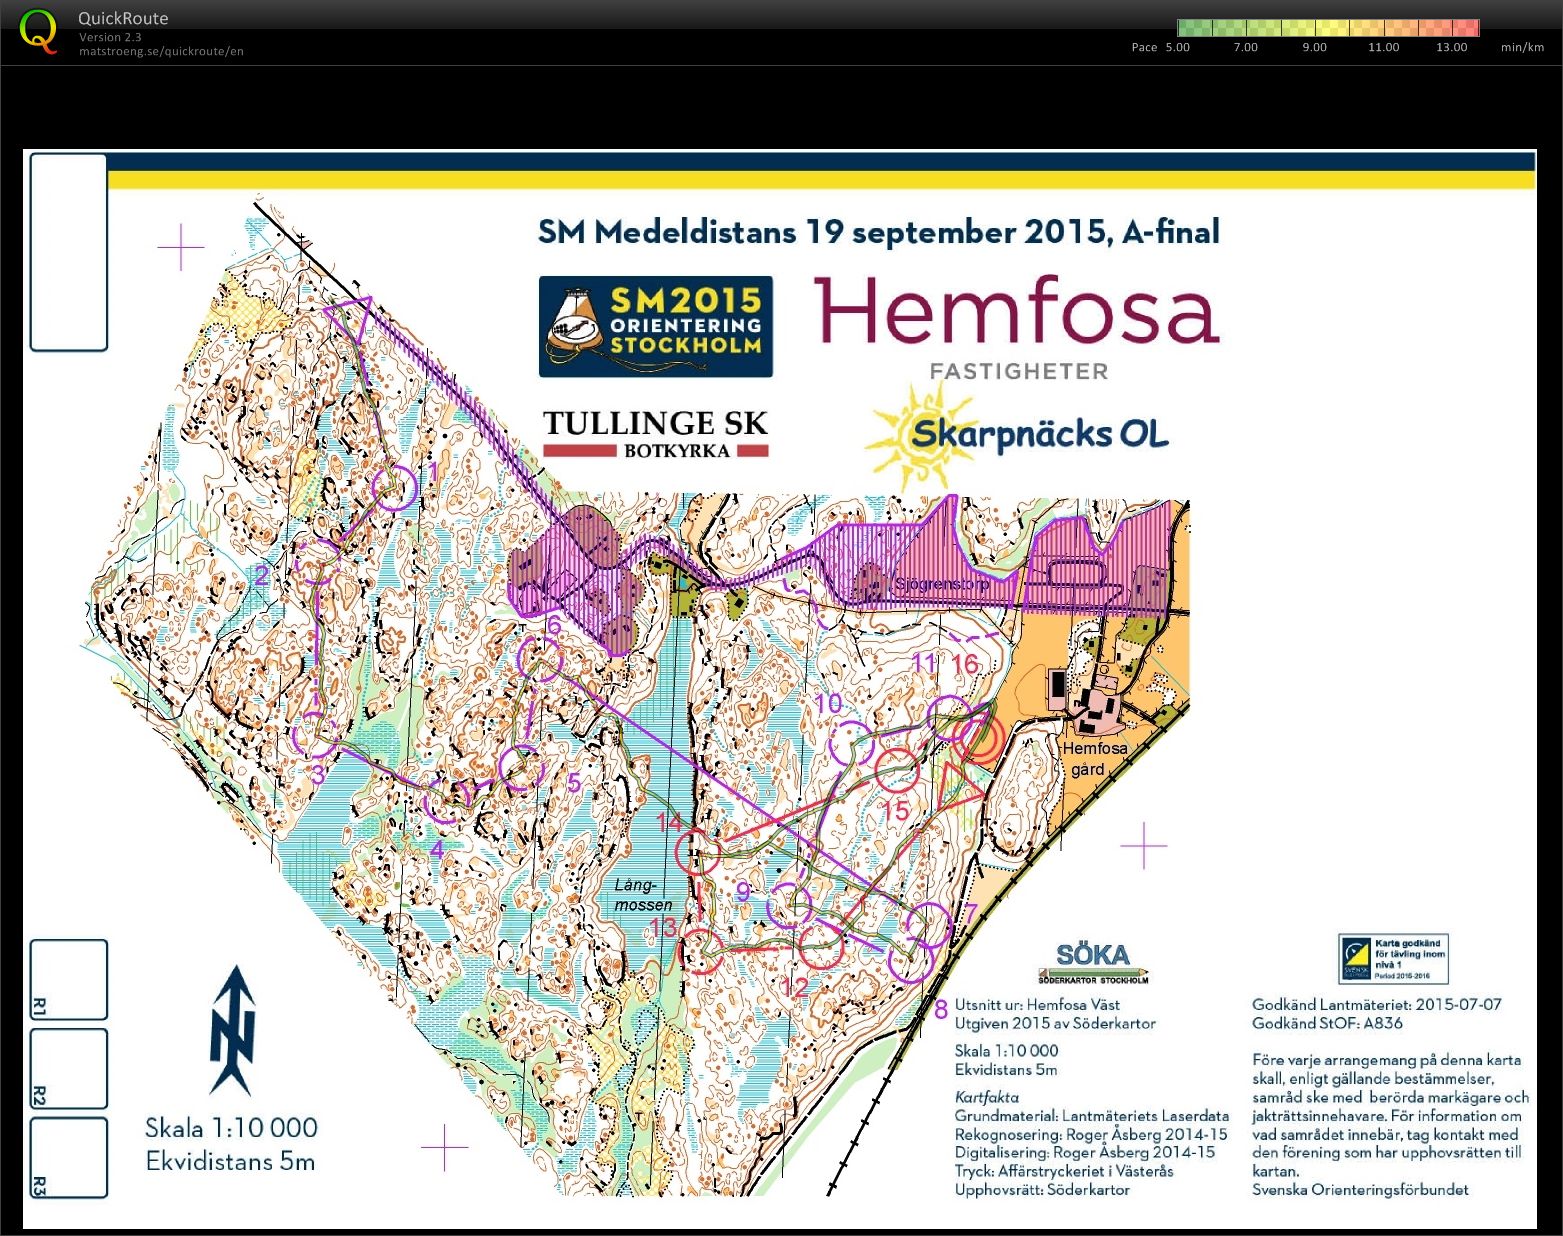Click the "Hemfosa gård" map label
Viewport: 1563px width, 1236px height.
(1094, 758)
